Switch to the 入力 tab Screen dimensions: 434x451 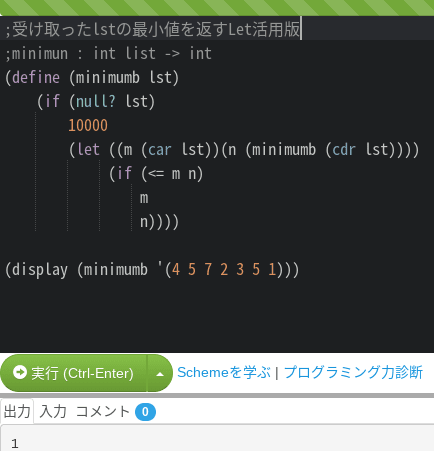53,412
